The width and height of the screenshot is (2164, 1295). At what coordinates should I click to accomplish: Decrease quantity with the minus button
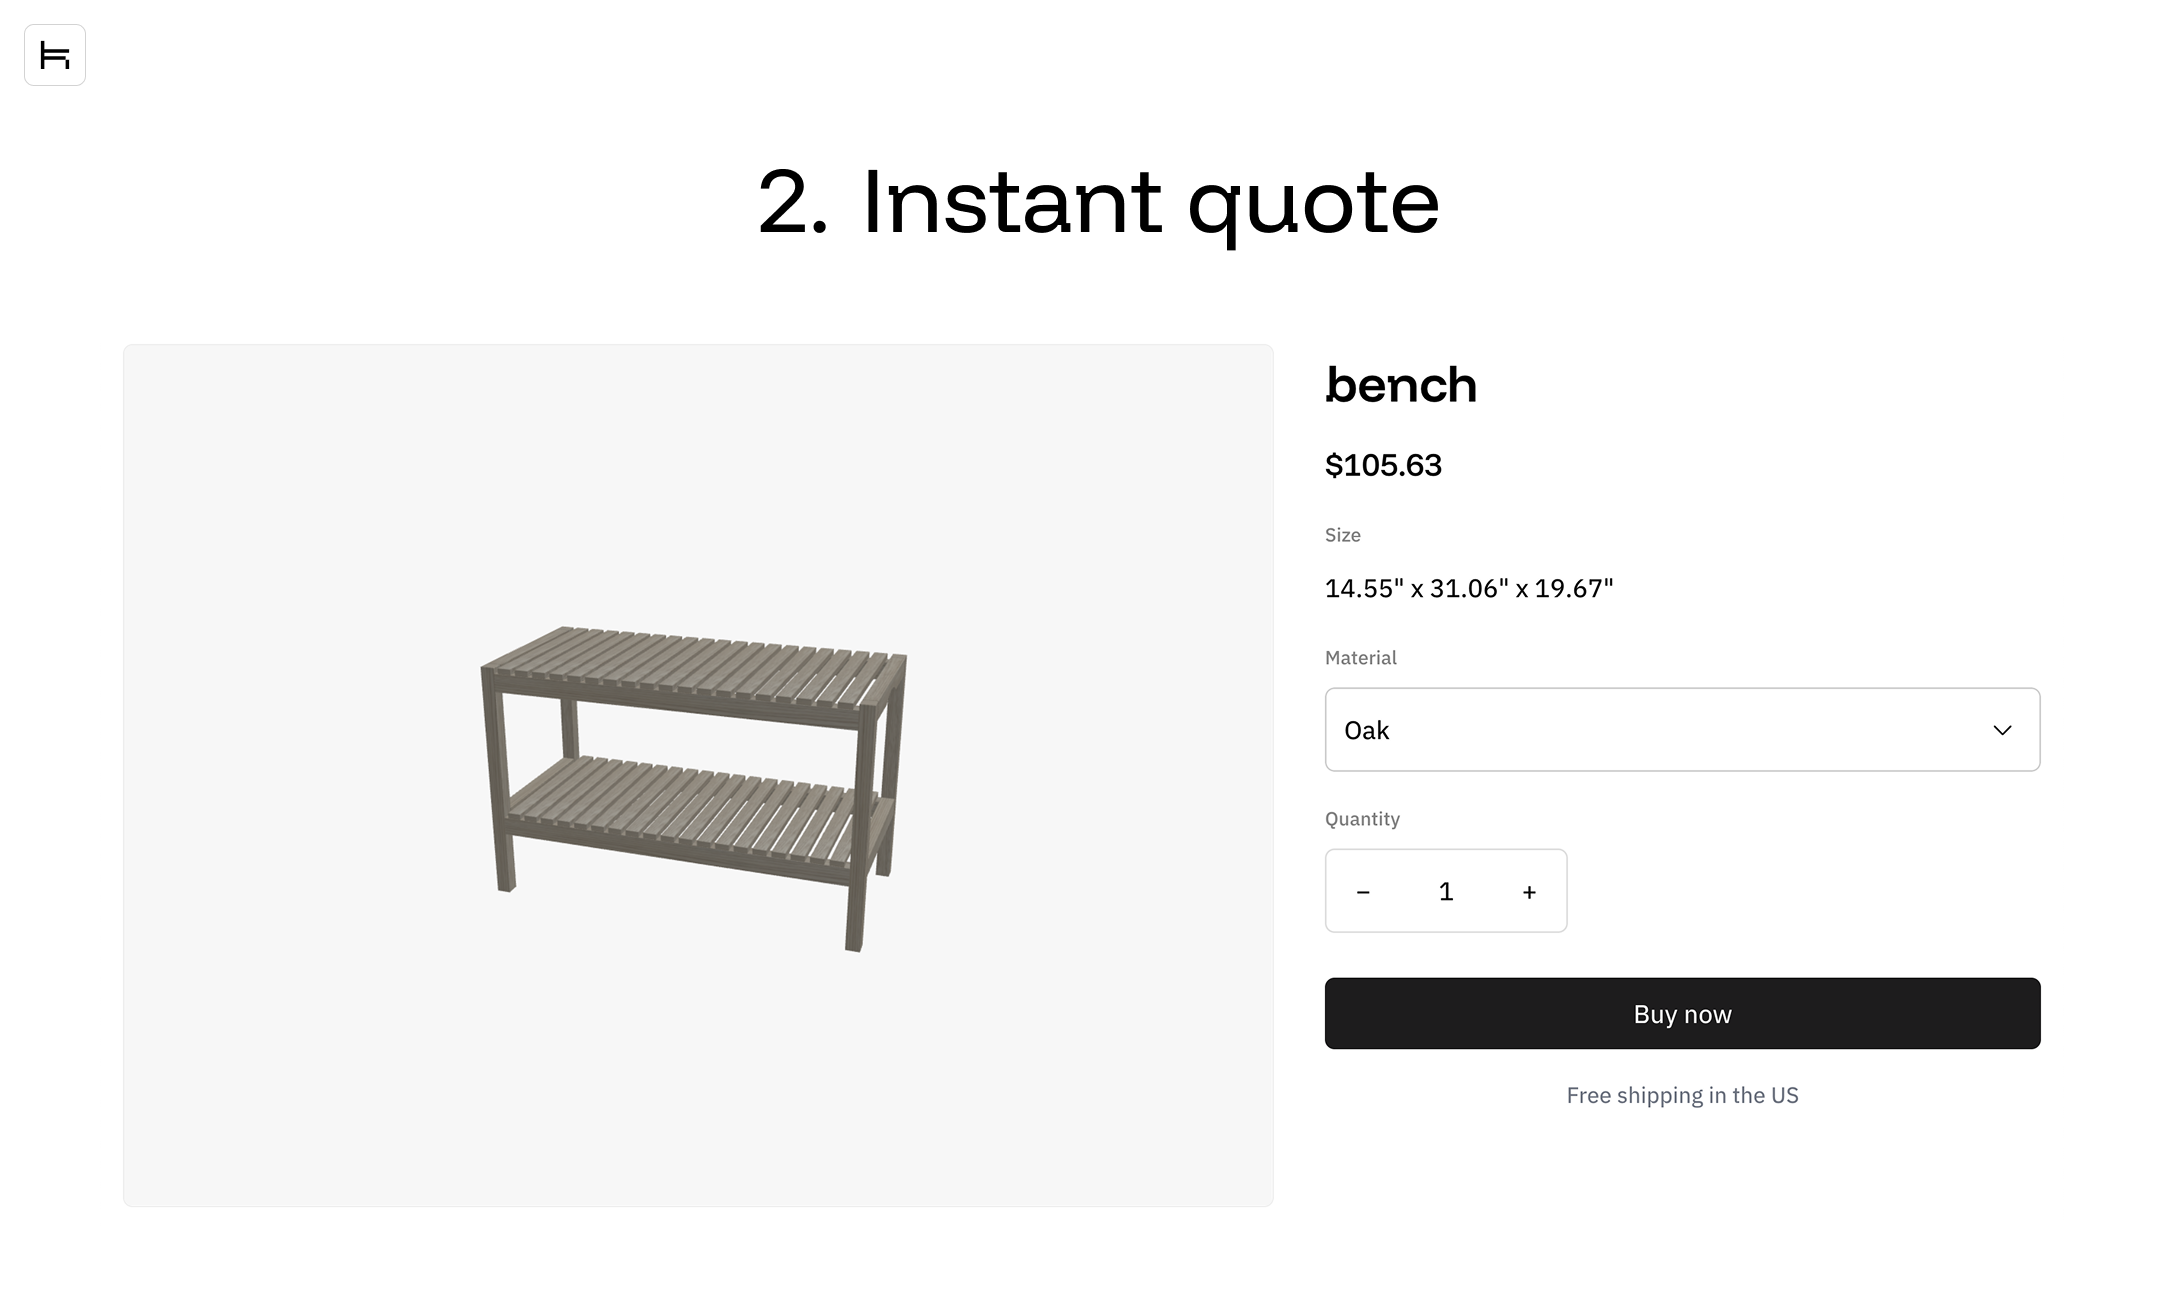pos(1363,892)
